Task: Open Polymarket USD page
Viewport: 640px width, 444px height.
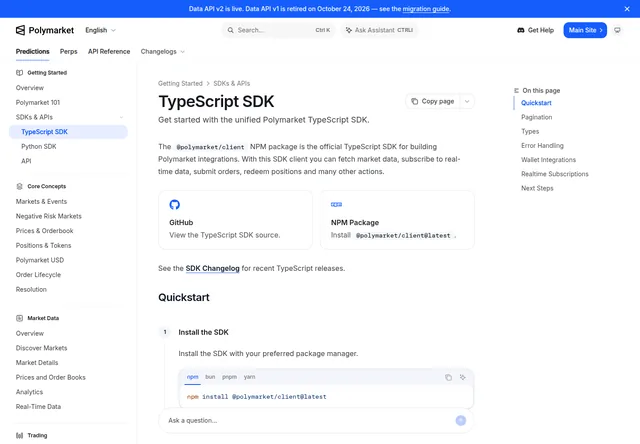Action: pyautogui.click(x=40, y=260)
